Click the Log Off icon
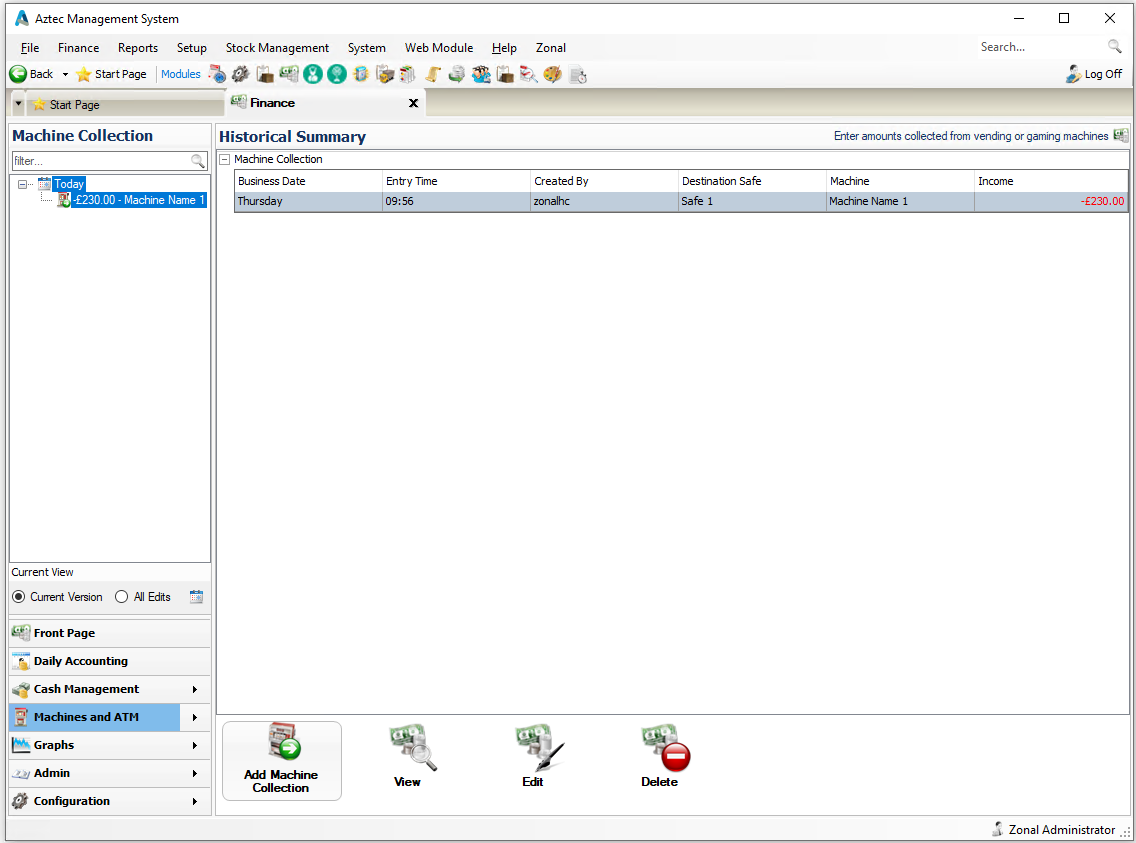 pos(1074,74)
